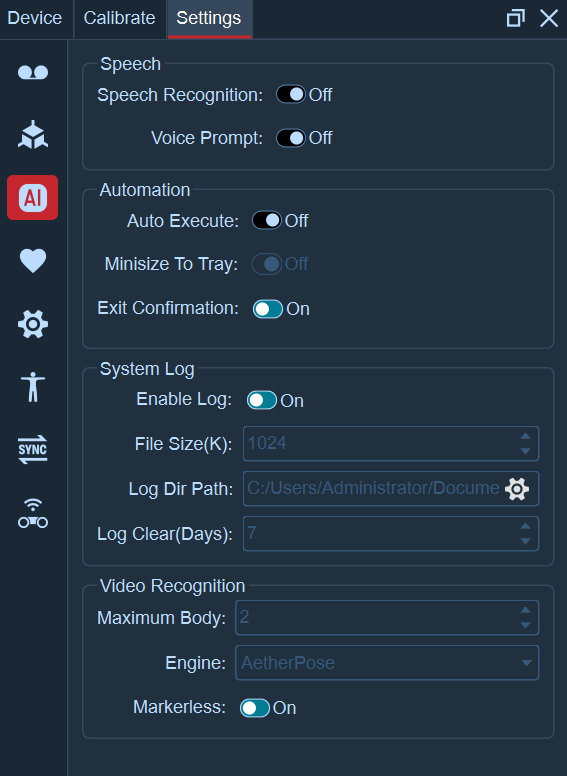Open the heart icon panel
This screenshot has height=776, width=567.
33,260
